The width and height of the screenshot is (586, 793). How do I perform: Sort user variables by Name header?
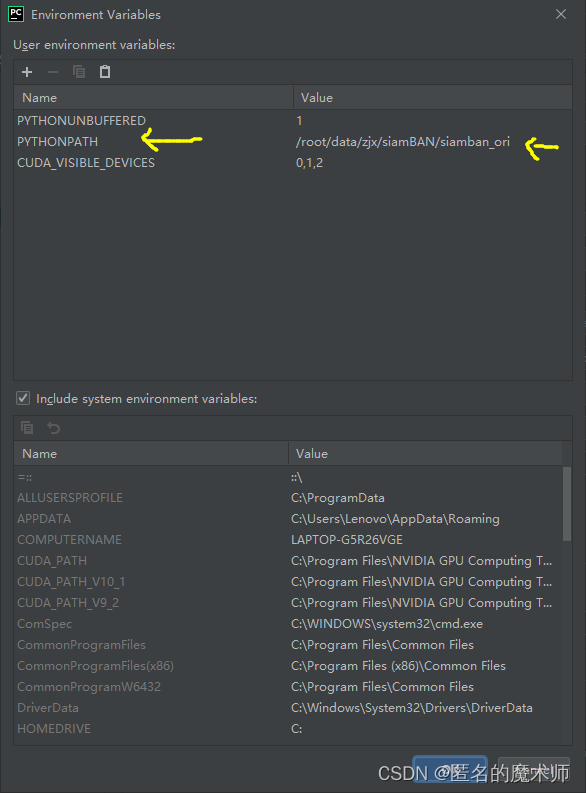153,98
